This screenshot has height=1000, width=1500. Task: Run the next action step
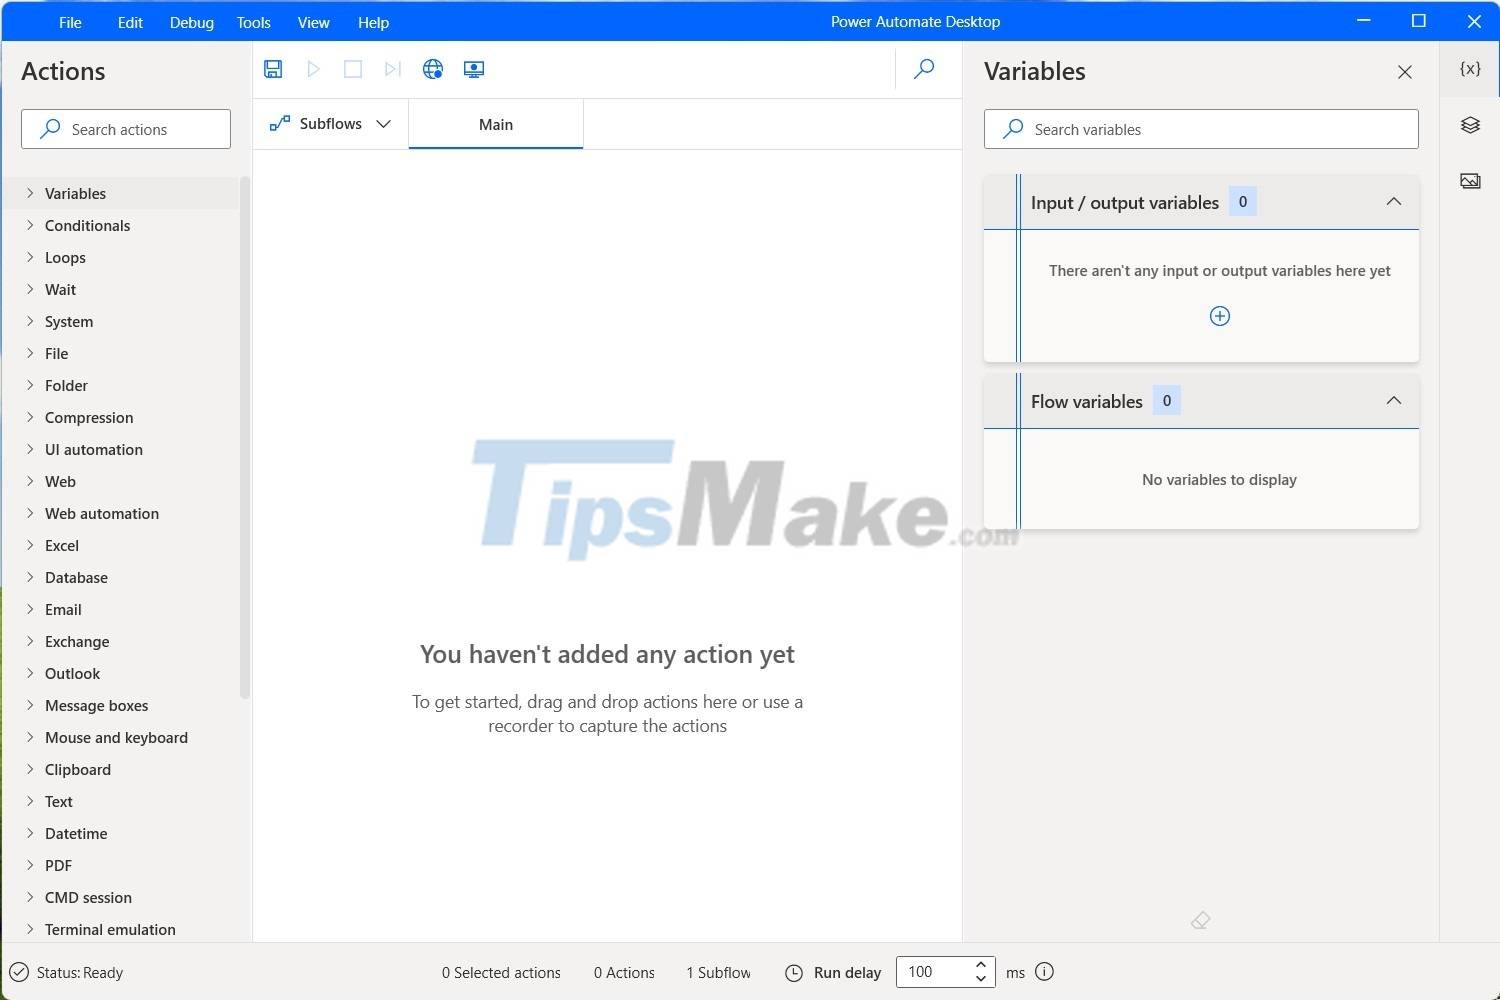[392, 68]
